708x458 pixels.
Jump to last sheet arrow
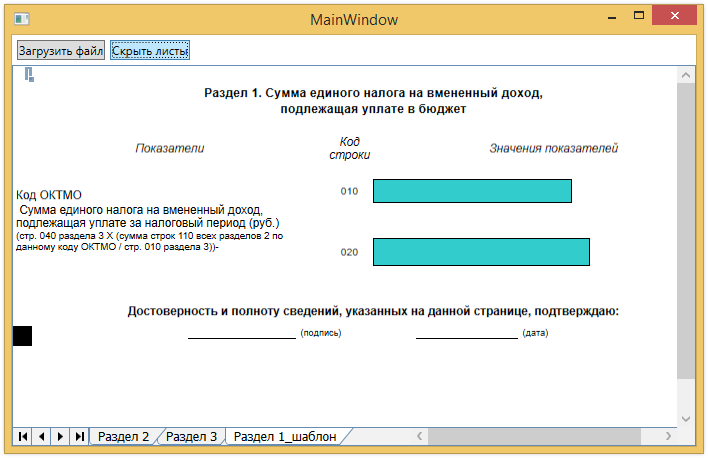pos(79,436)
